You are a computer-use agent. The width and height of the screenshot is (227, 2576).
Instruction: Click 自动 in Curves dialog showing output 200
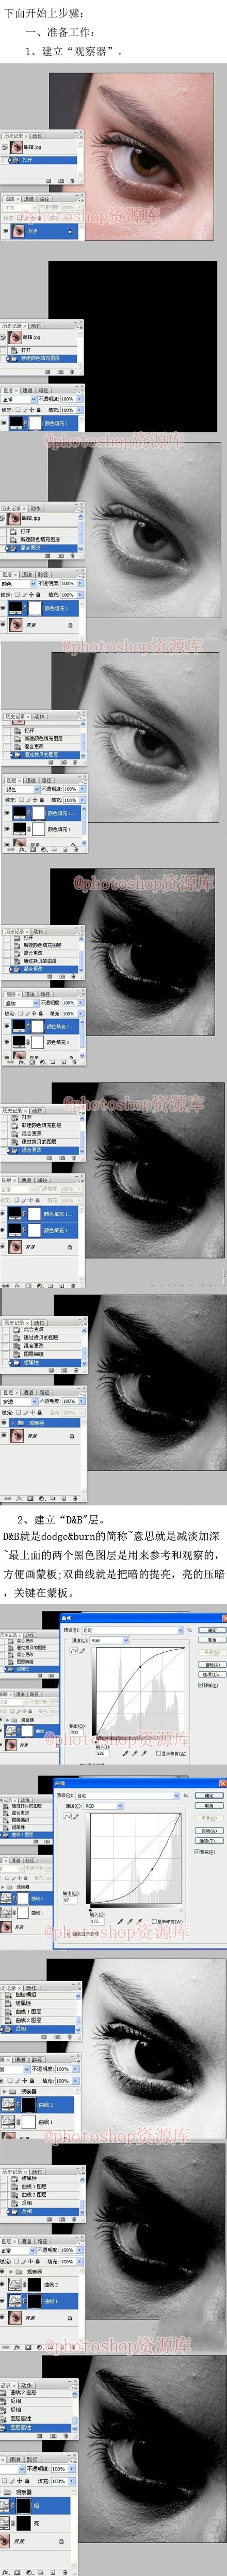click(211, 1665)
